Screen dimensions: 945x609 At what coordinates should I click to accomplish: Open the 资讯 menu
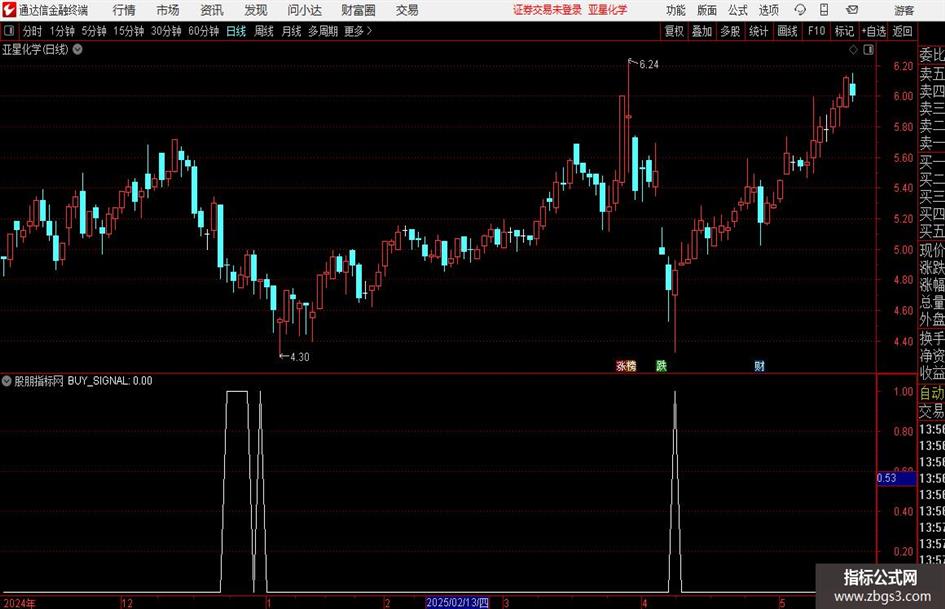tap(212, 10)
